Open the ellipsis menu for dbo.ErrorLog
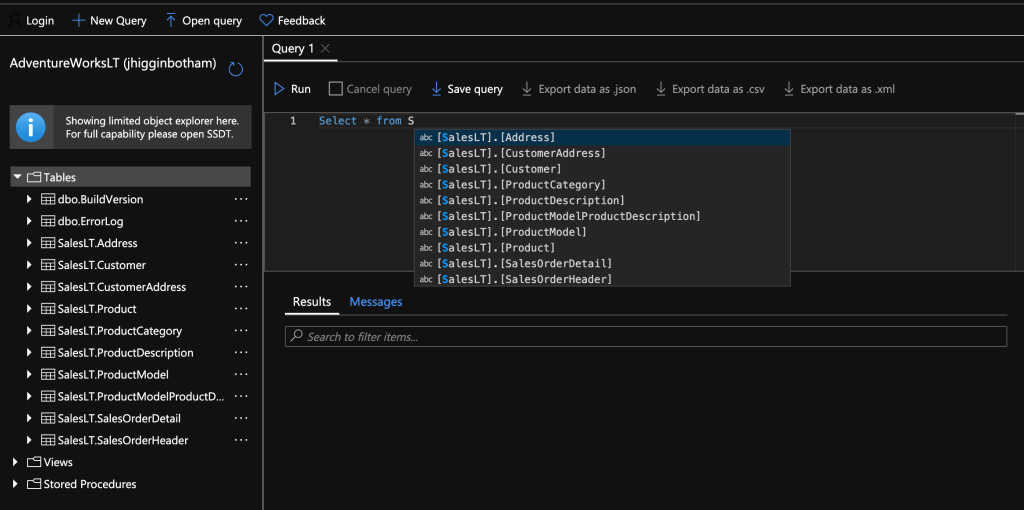The image size is (1024, 510). [240, 221]
